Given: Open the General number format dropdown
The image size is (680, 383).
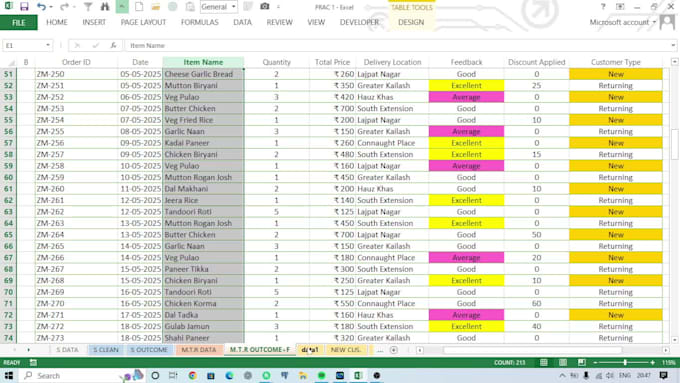Looking at the screenshot, I should click(233, 7).
